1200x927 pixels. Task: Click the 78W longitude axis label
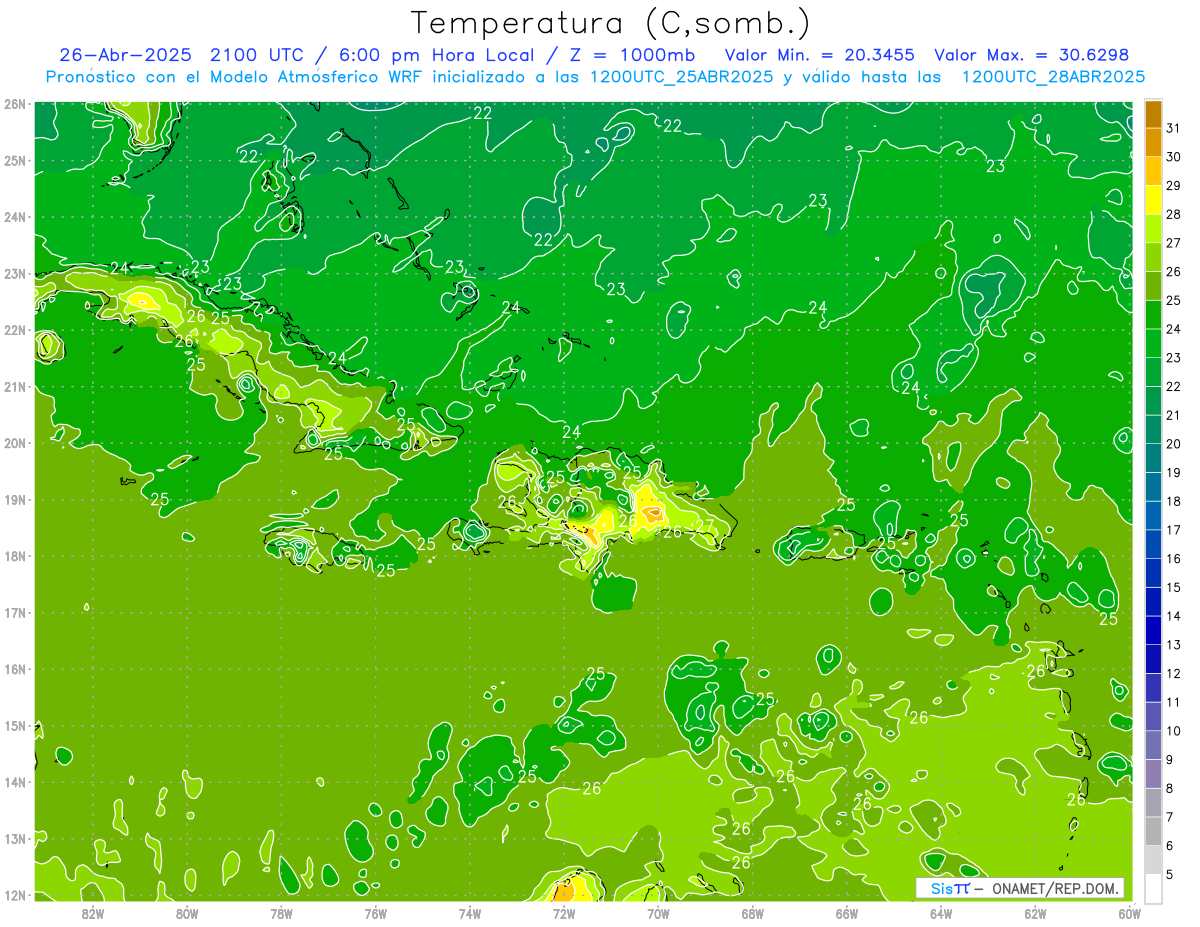tap(281, 912)
